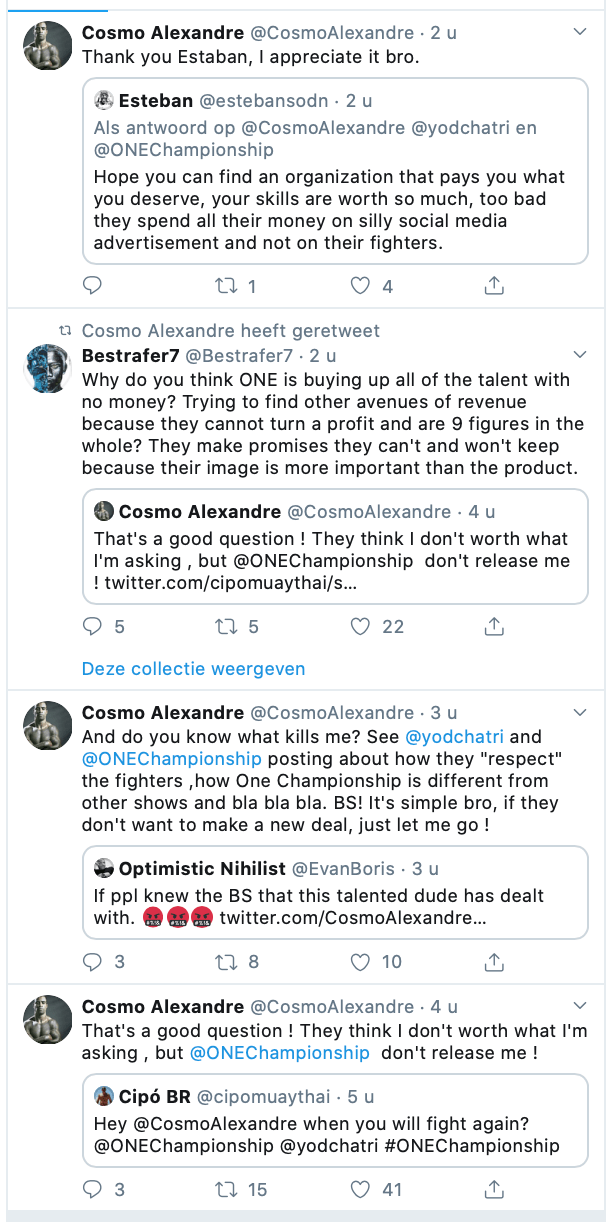Like the Thank you Estaban tweet
The height and width of the screenshot is (1222, 614).
pos(361,286)
